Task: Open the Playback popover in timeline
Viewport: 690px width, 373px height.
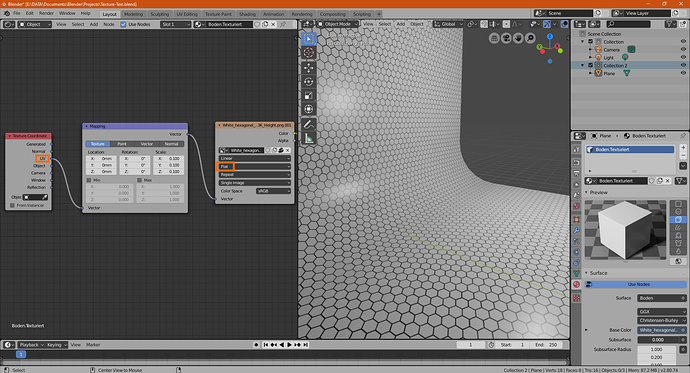Action: tap(31, 344)
